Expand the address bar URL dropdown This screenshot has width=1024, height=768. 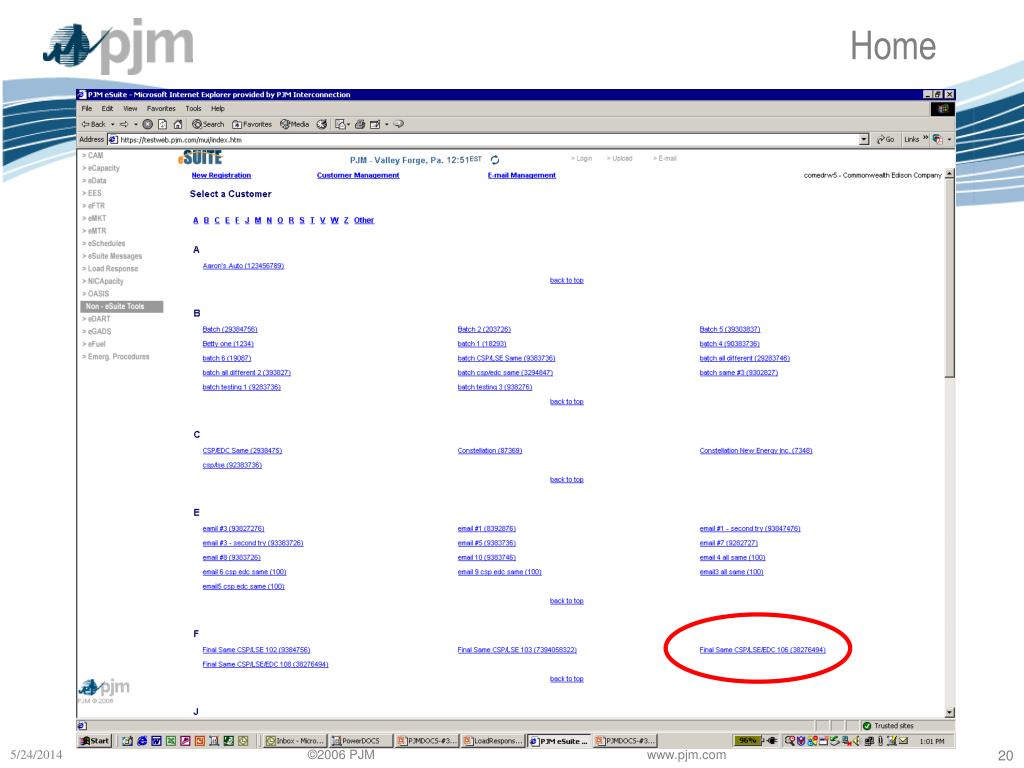coord(864,139)
